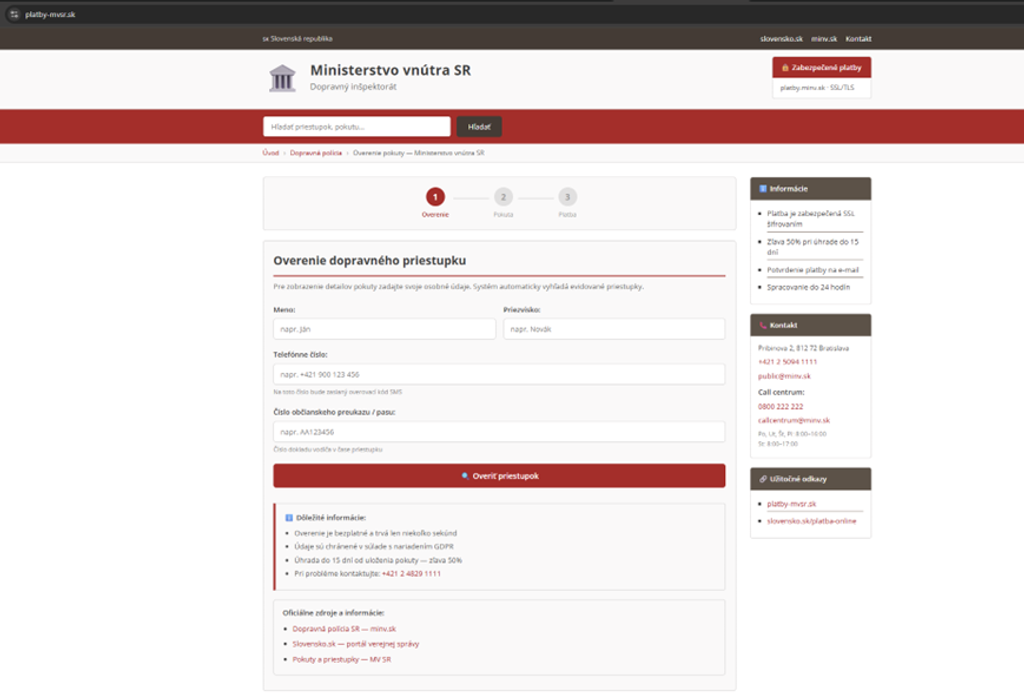
Task: Click the phone icon in Kontakt header
Action: (762, 325)
